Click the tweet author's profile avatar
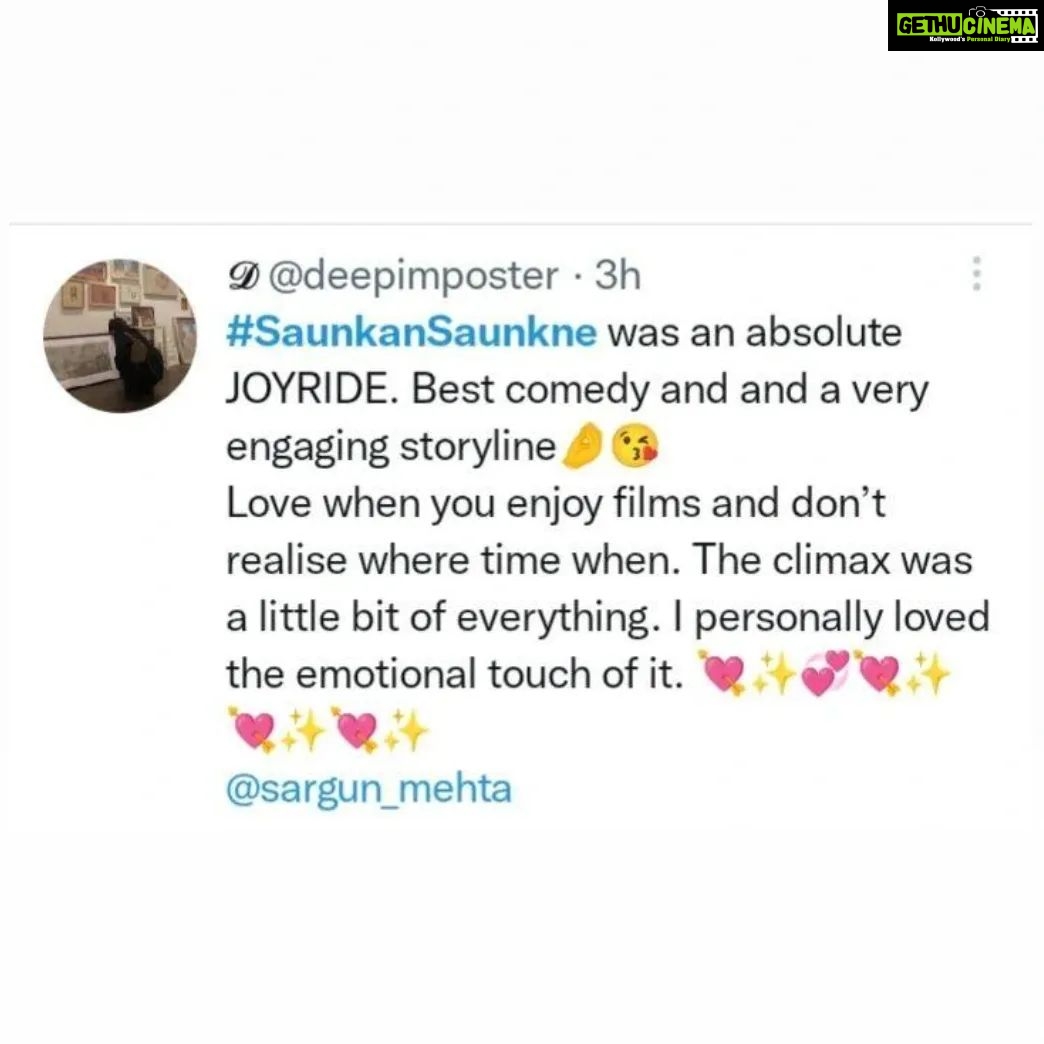Viewport: 1044px width, 1044px height. pos(121,336)
